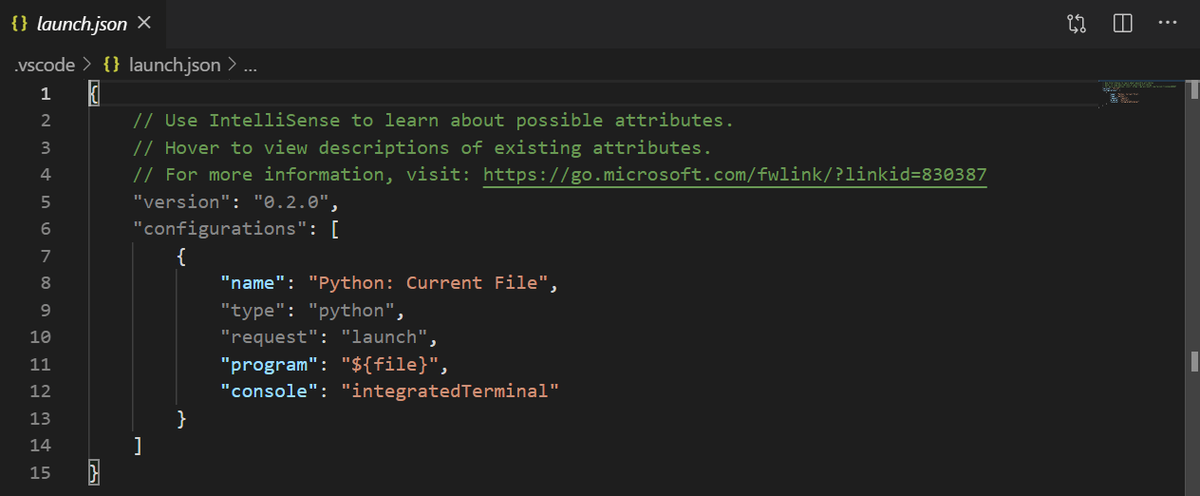Open the launch.json breadcrumb item
This screenshot has width=1200, height=496.
(x=174, y=65)
